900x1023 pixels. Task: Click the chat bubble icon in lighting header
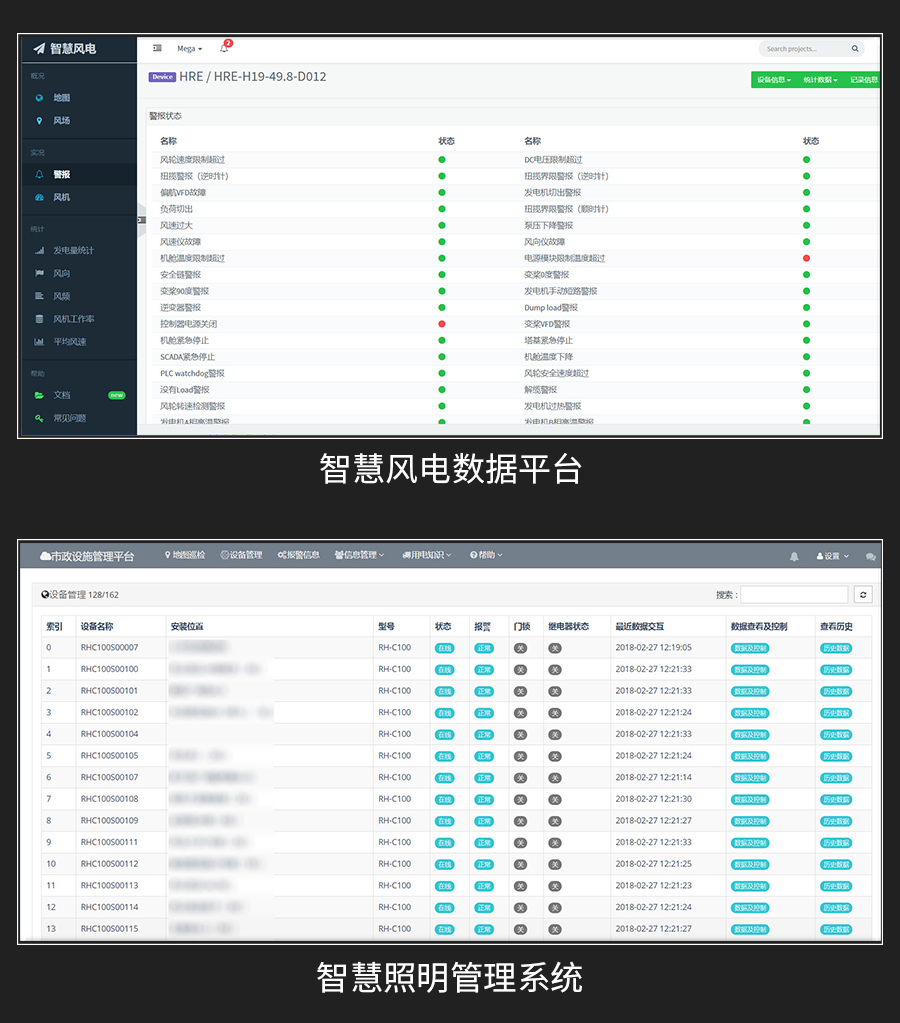[x=870, y=556]
